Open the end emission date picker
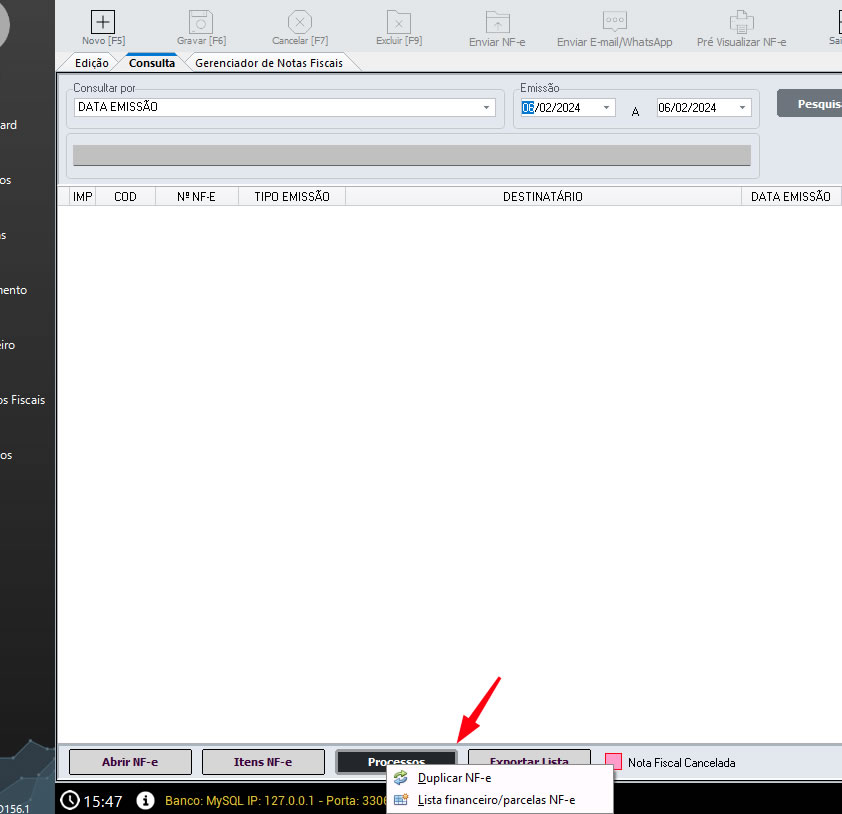Image resolution: width=842 pixels, height=814 pixels. pyautogui.click(x=742, y=108)
